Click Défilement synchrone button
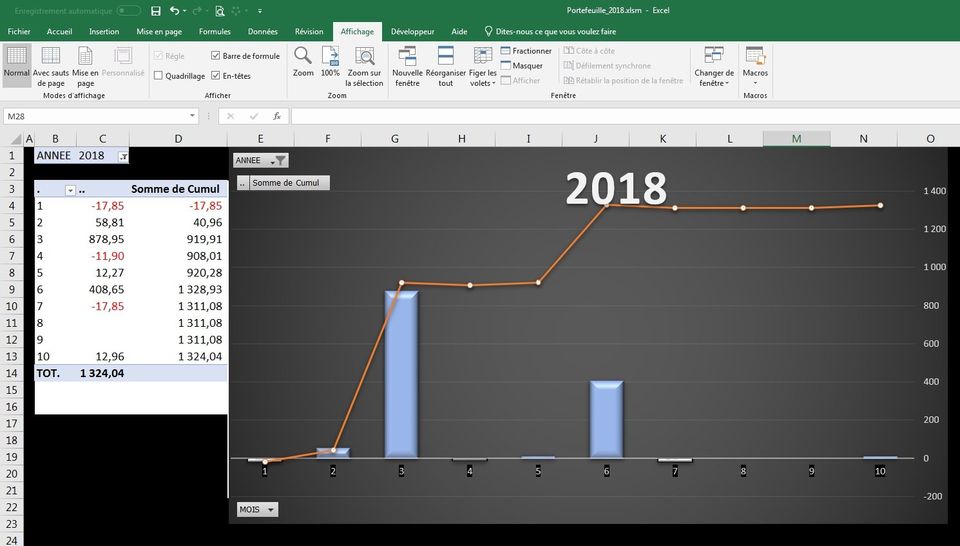 tap(607, 65)
